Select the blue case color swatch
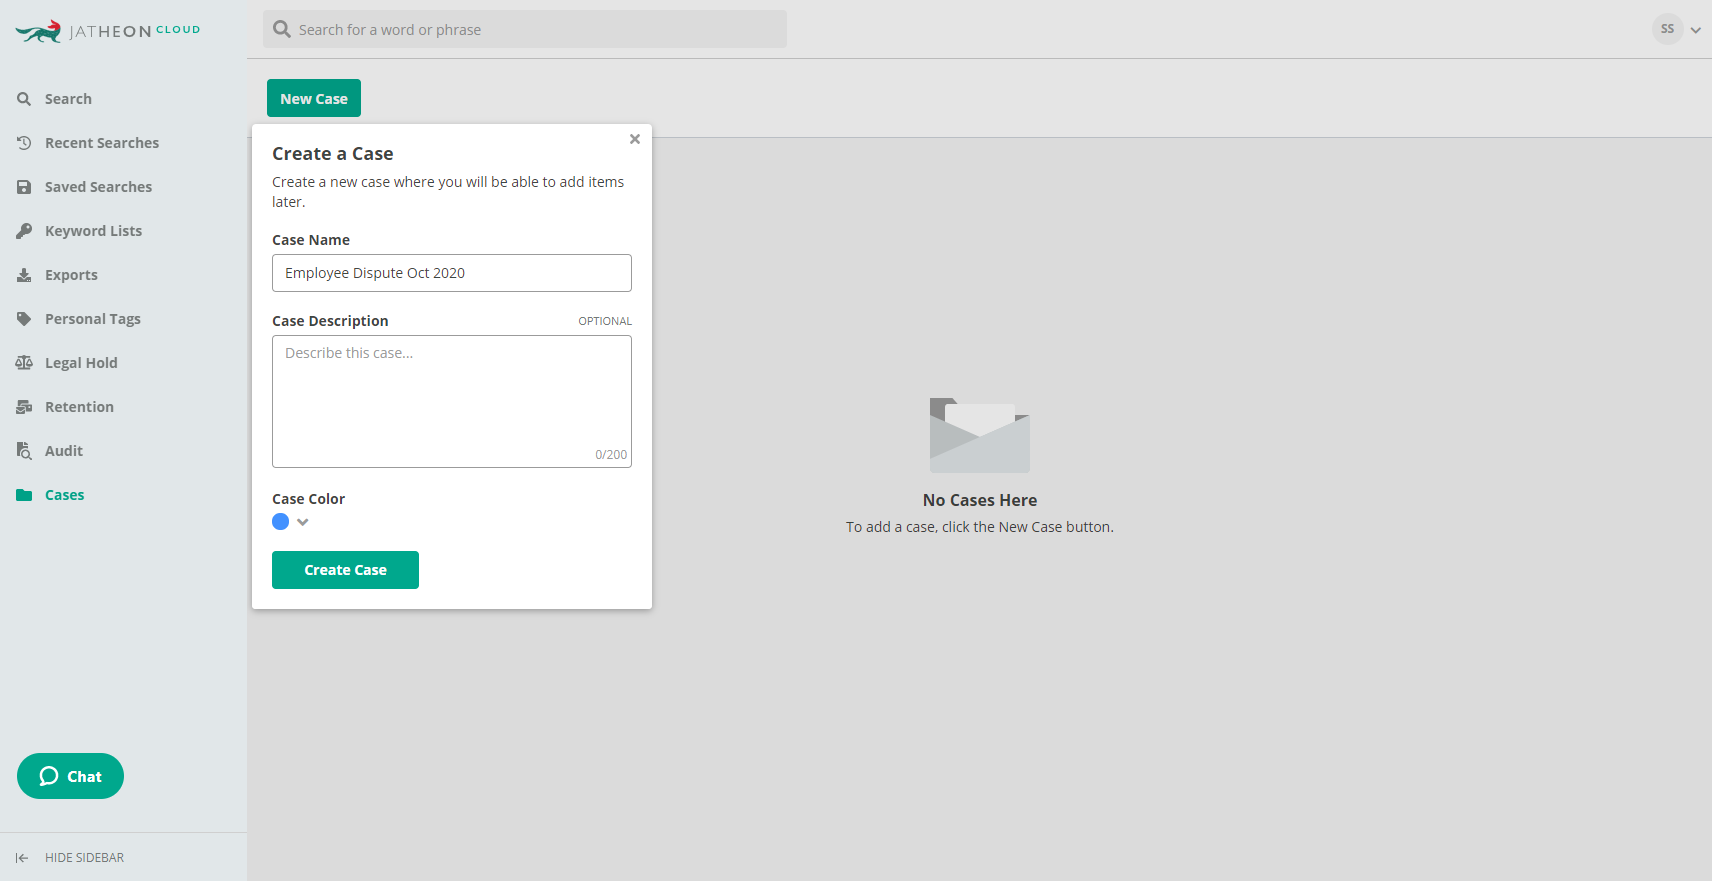 [x=281, y=522]
